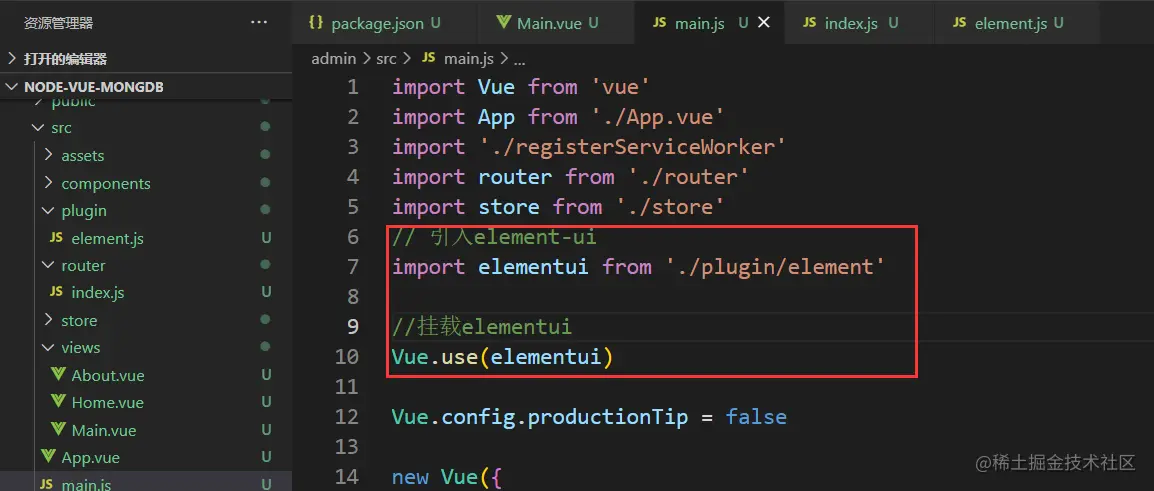
Task: Click the JS icon on index.js tab
Action: tap(810, 23)
